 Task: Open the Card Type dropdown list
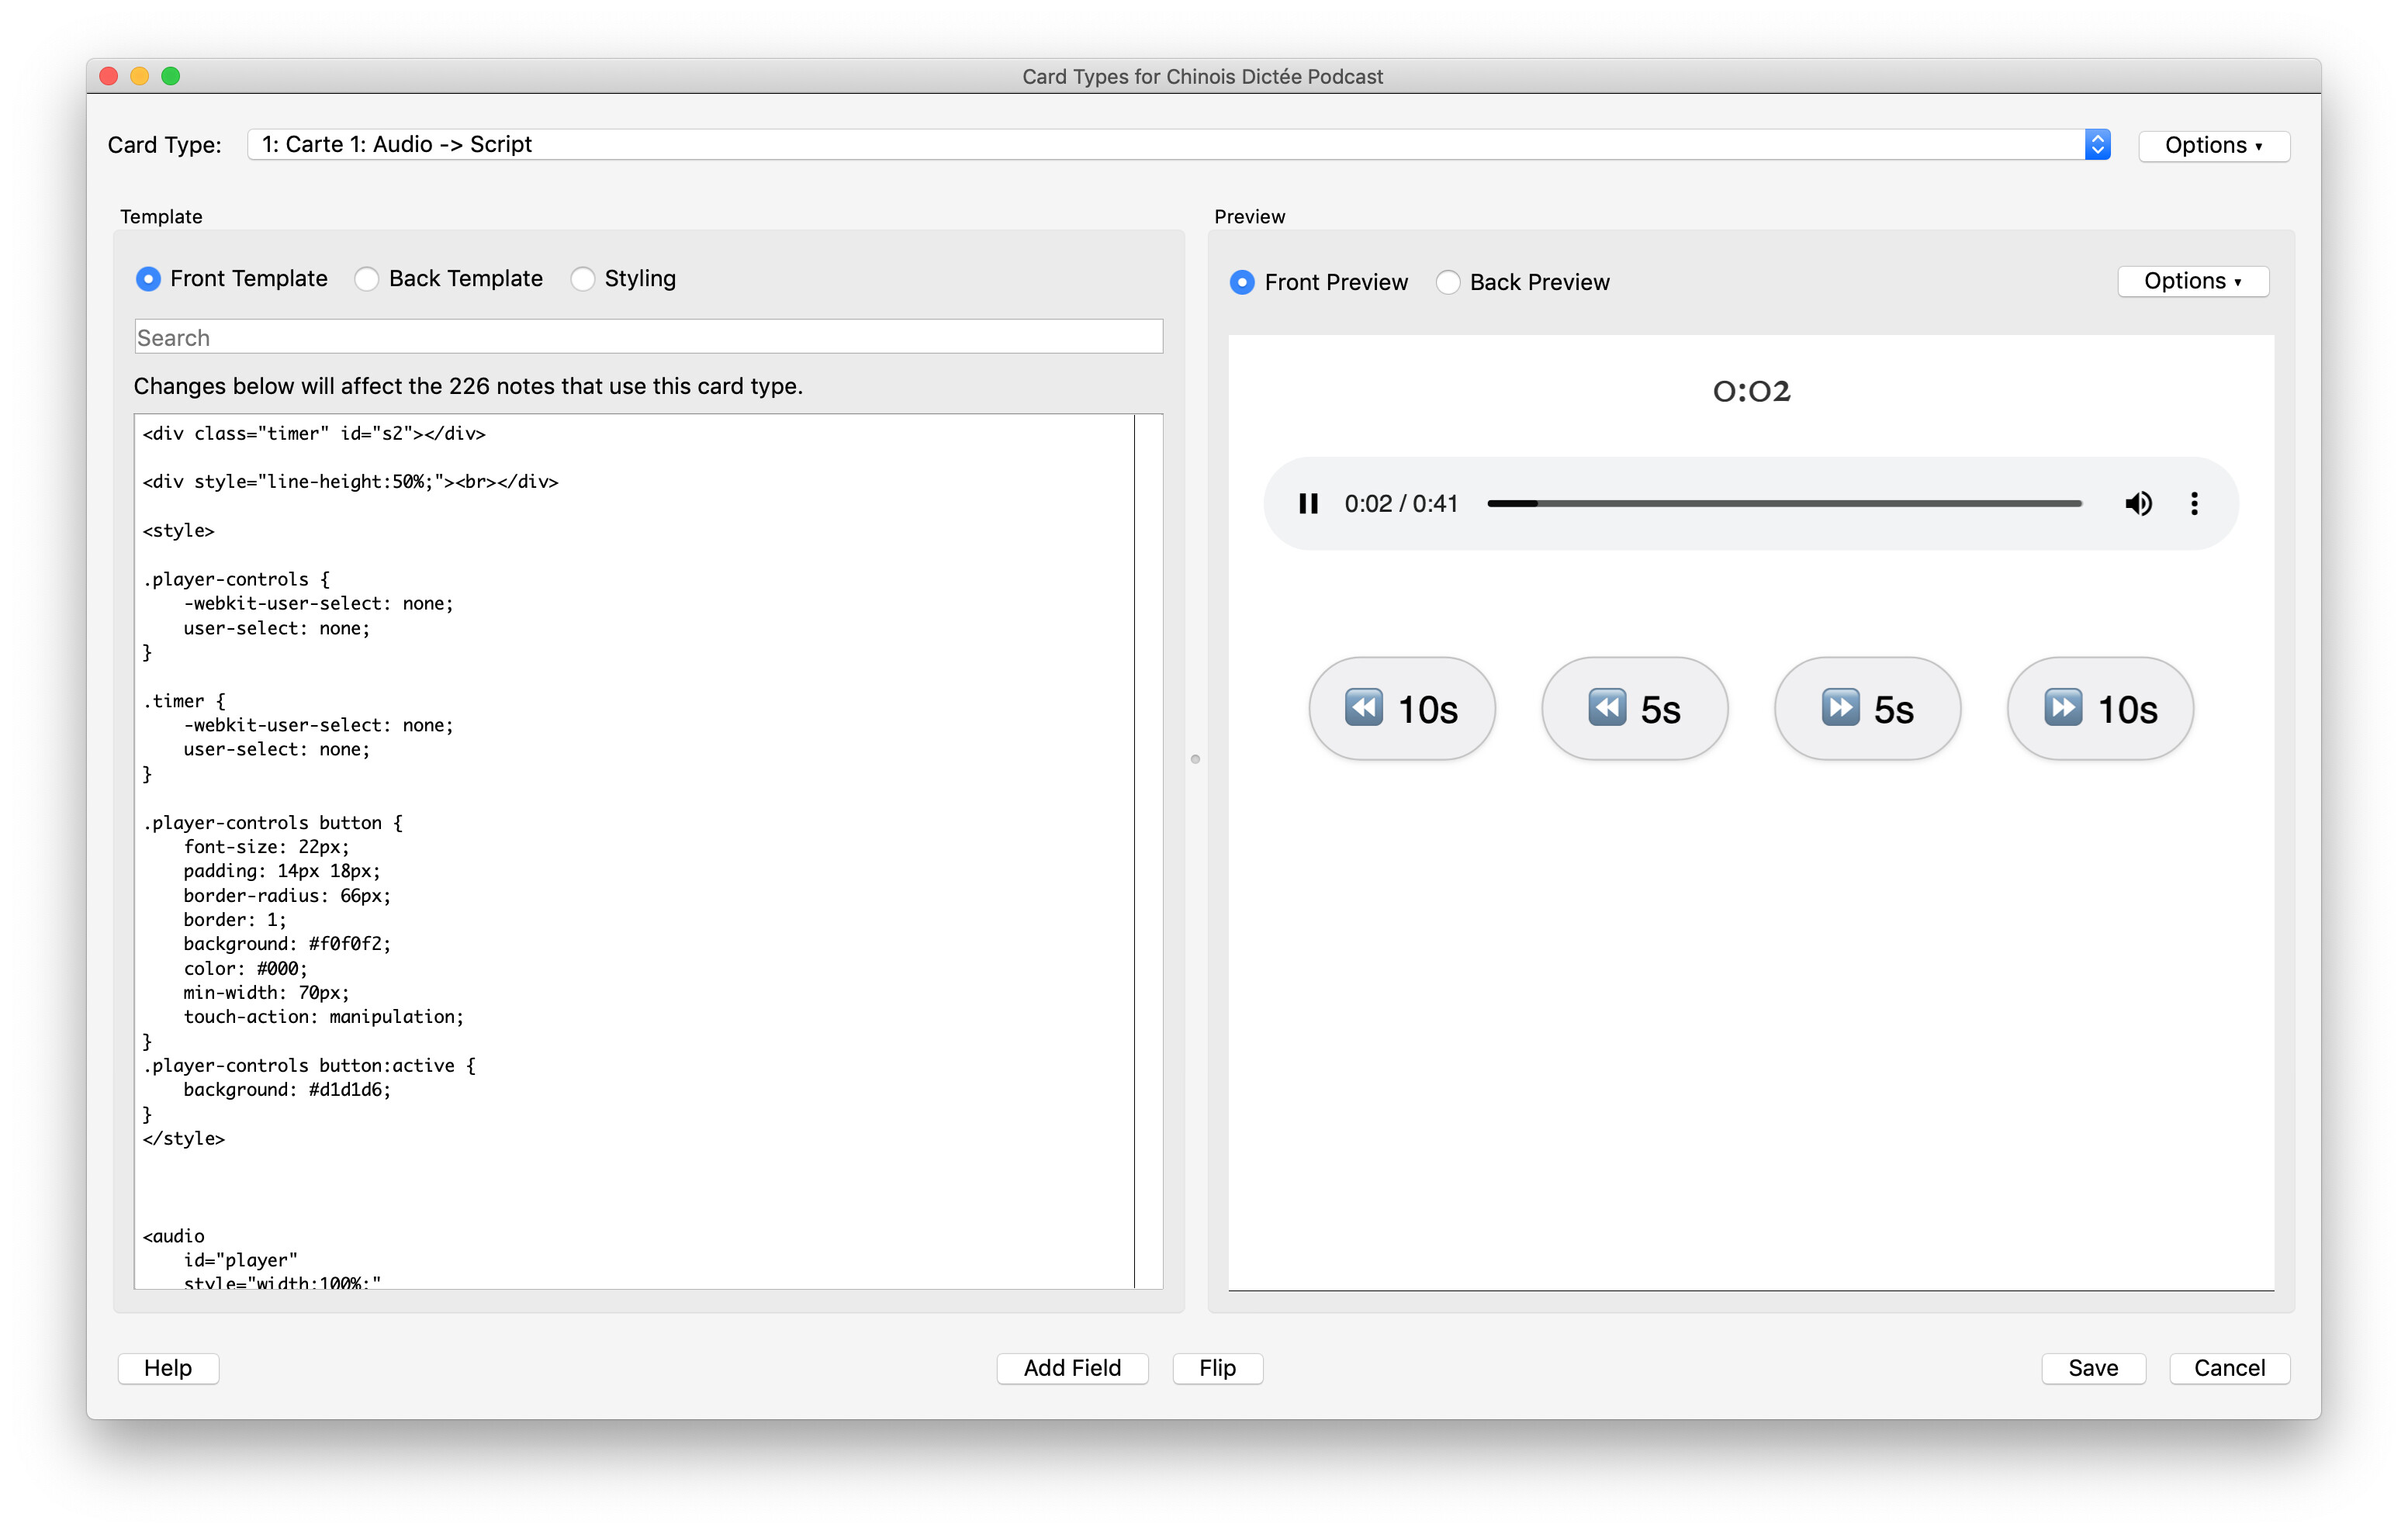2097,145
